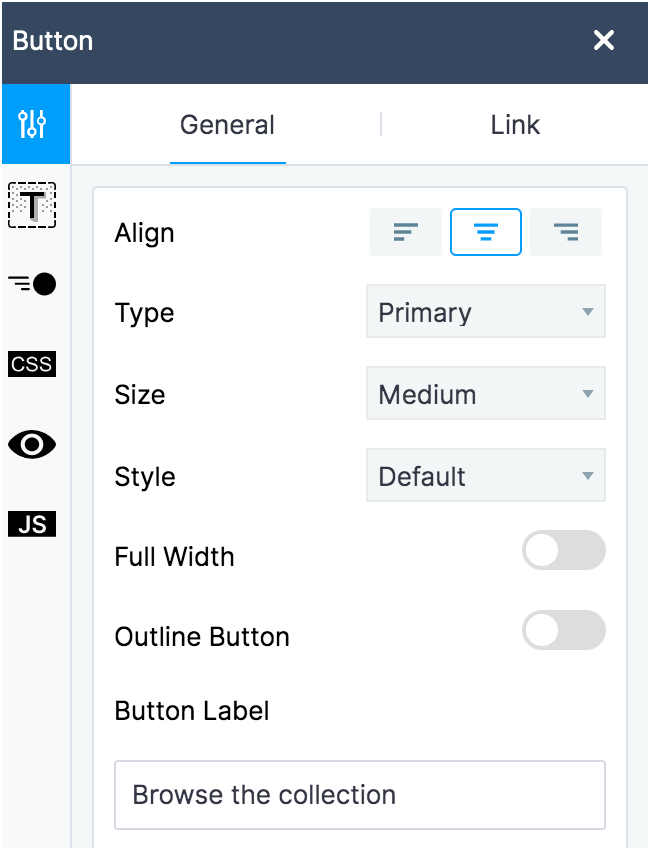This screenshot has width=650, height=850.
Task: Enable the Full Width toggle
Action: point(563,551)
